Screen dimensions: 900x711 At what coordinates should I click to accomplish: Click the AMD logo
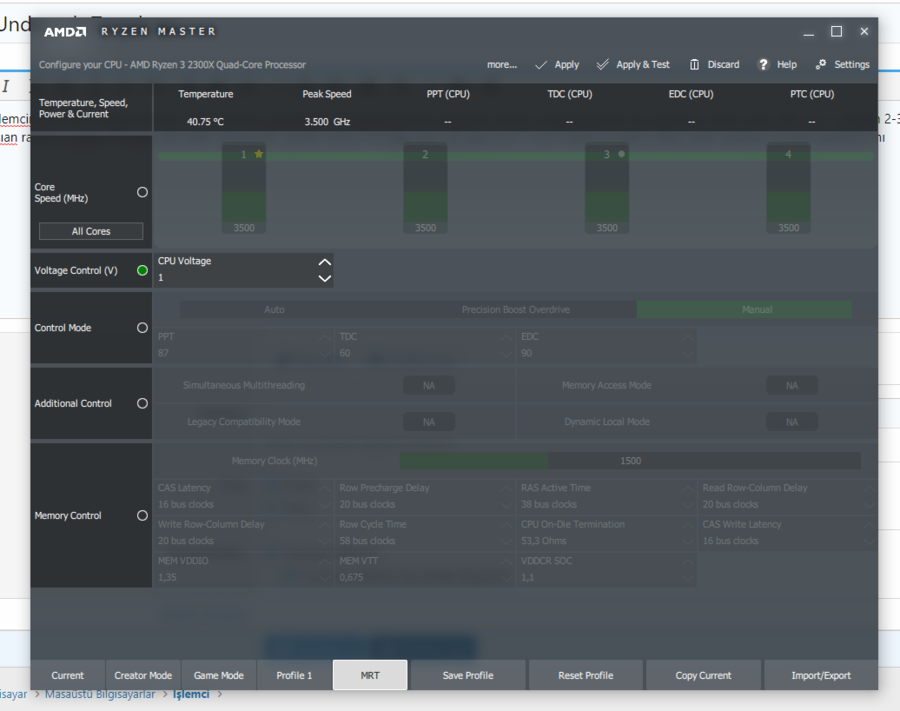pos(65,32)
